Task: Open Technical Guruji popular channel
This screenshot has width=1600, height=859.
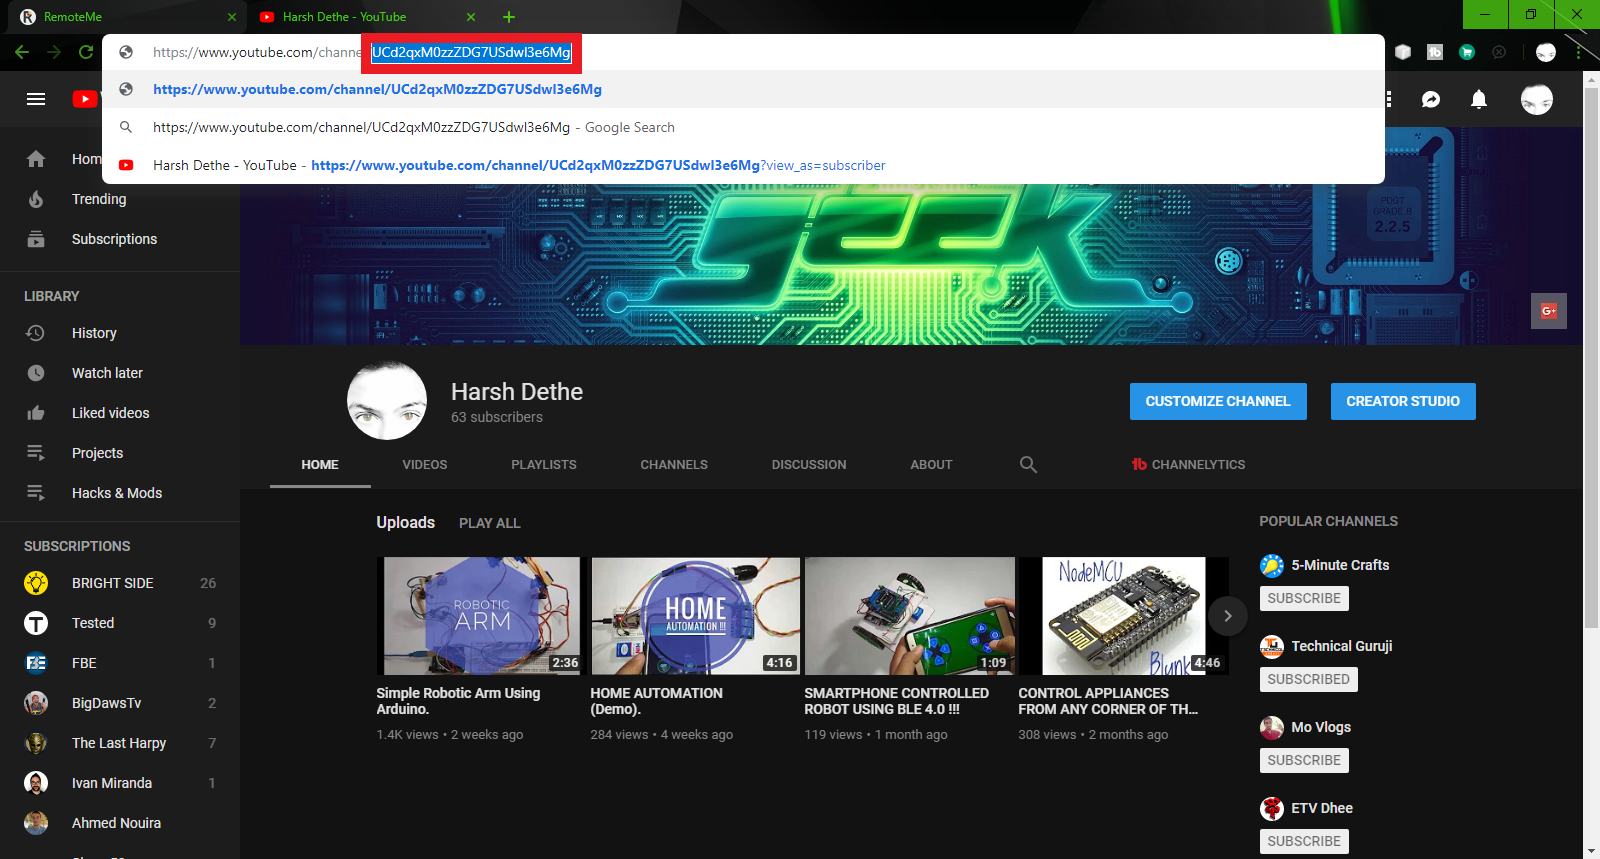Action: pyautogui.click(x=1341, y=646)
